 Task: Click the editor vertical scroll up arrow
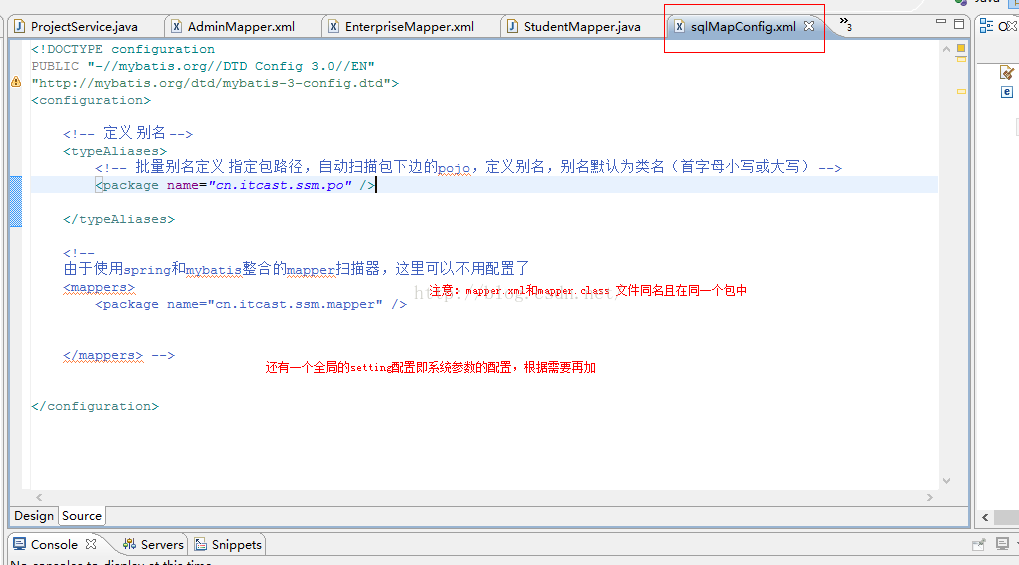(x=946, y=49)
